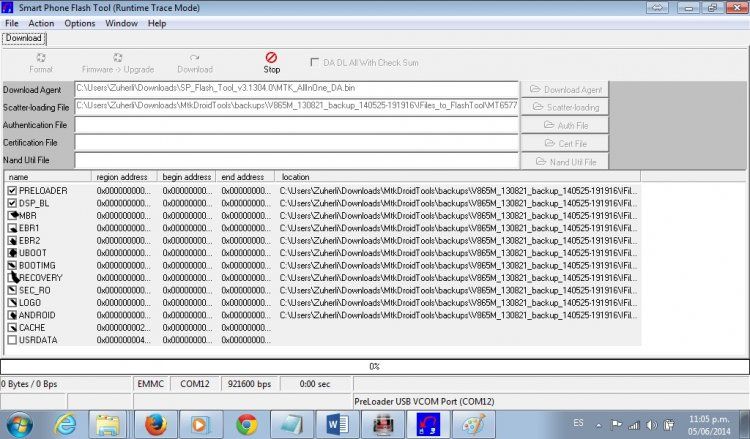The height and width of the screenshot is (439, 750).
Task: Toggle the UBOOT checkbox
Action: click(x=12, y=252)
